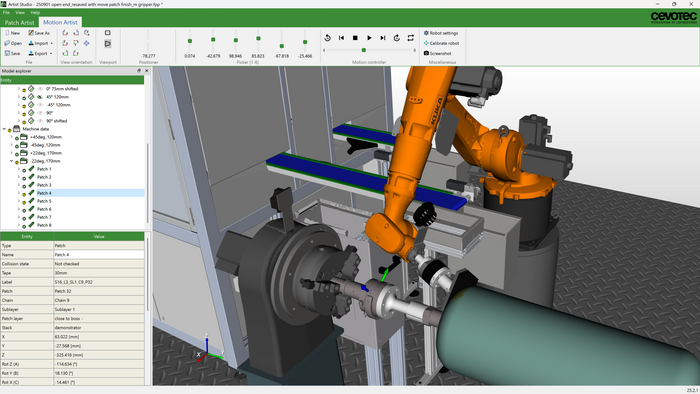Open the Help menu

coord(35,12)
